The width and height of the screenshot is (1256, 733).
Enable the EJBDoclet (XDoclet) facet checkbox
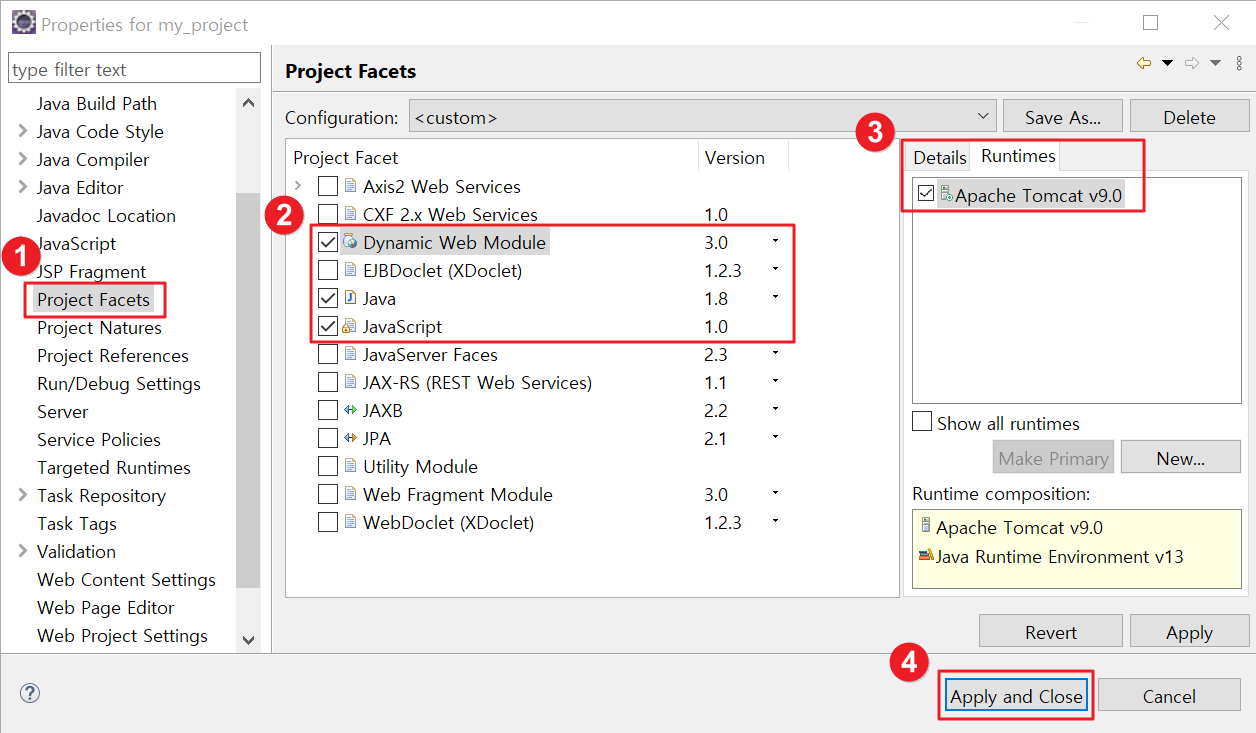pyautogui.click(x=326, y=270)
